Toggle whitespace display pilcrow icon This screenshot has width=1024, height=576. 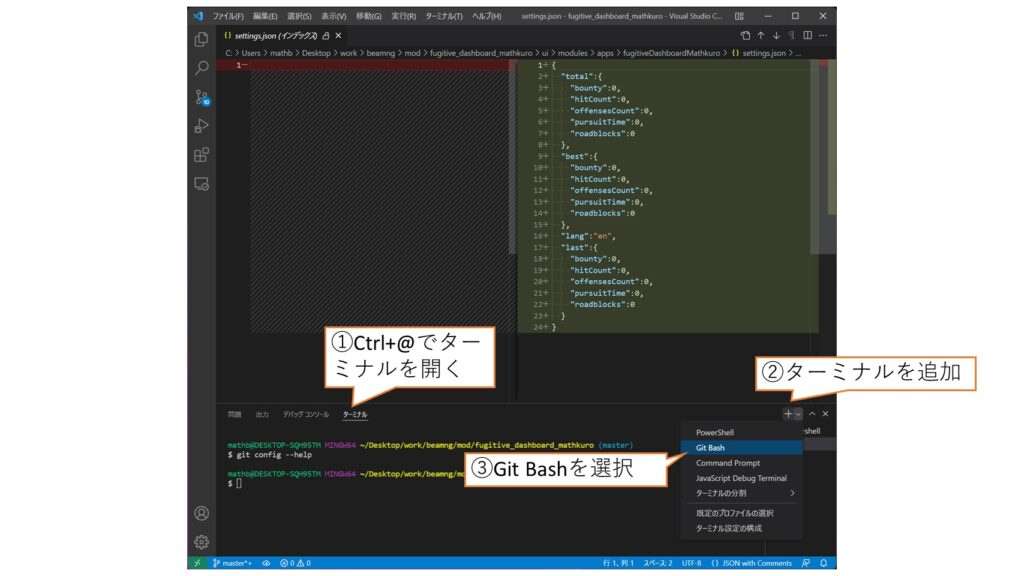(792, 35)
